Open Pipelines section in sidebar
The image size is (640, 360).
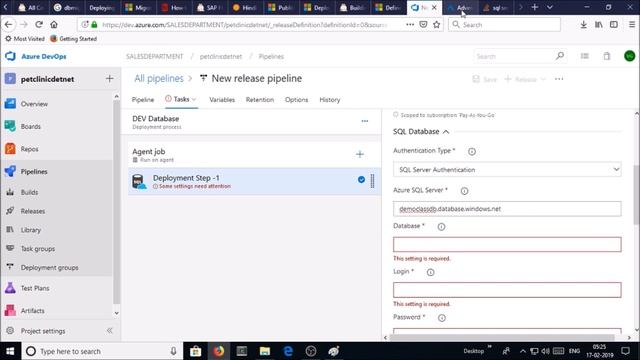(34, 171)
